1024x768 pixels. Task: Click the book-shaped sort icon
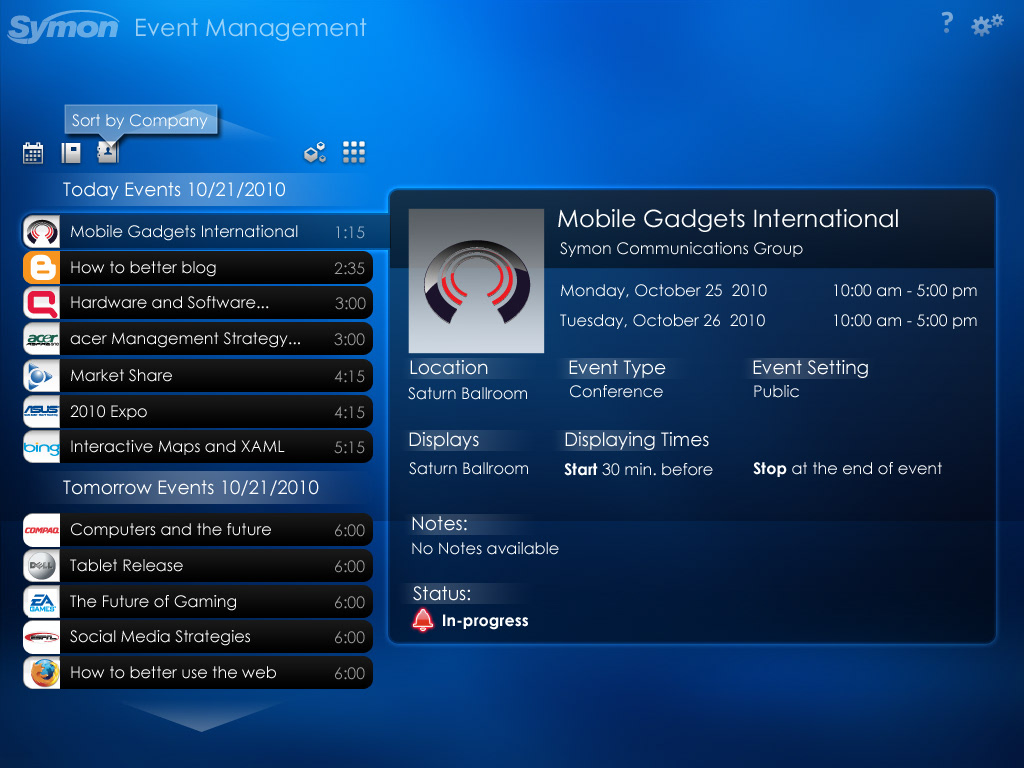(71, 152)
